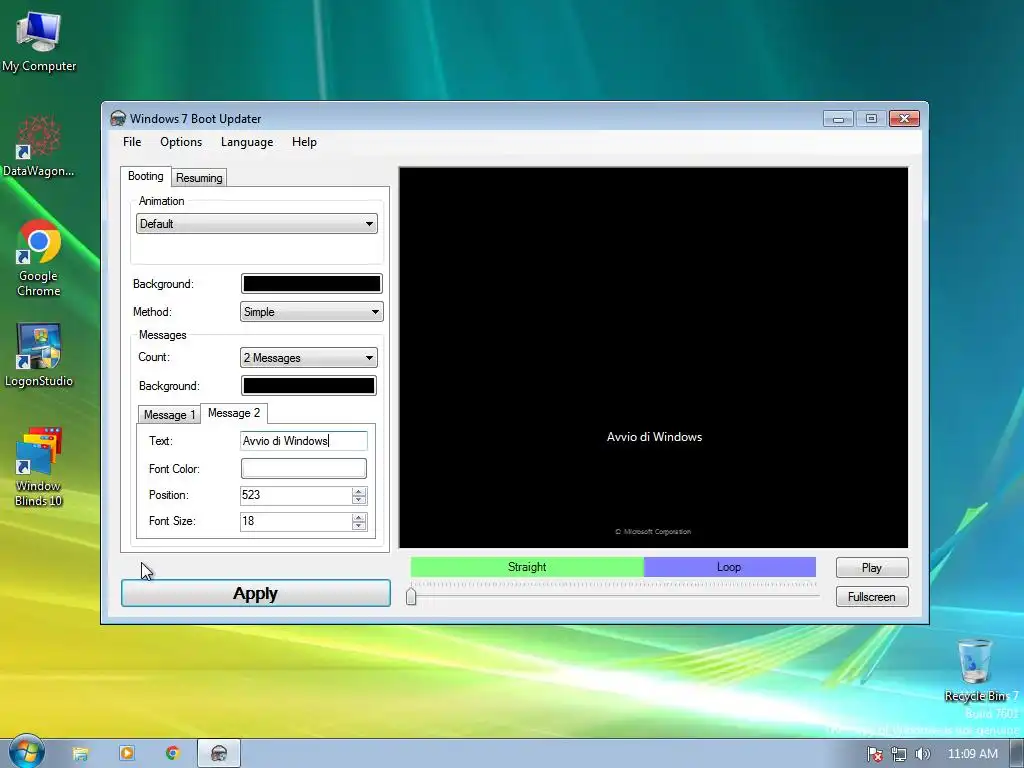
Task: Click the Action Center flag tray icon
Action: (874, 754)
